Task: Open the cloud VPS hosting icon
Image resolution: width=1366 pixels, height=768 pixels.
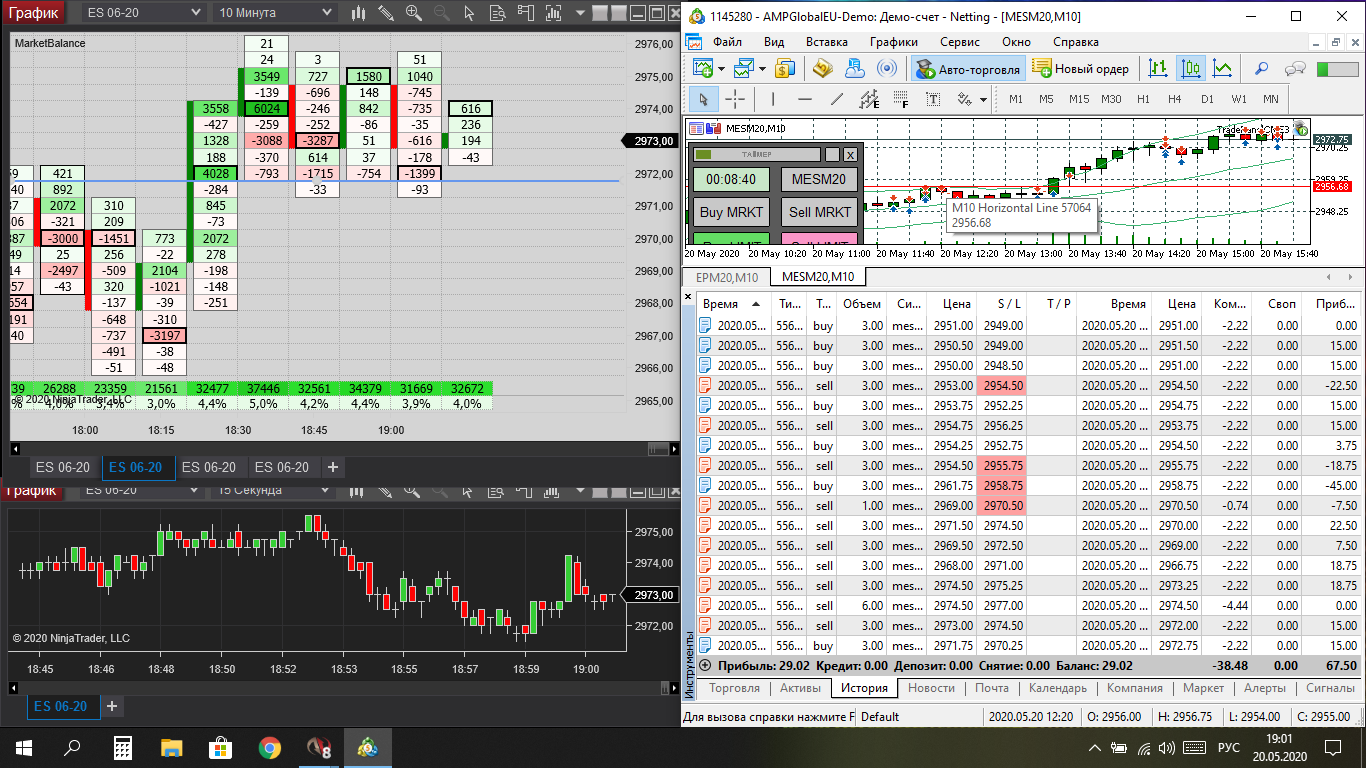Action: tap(855, 69)
